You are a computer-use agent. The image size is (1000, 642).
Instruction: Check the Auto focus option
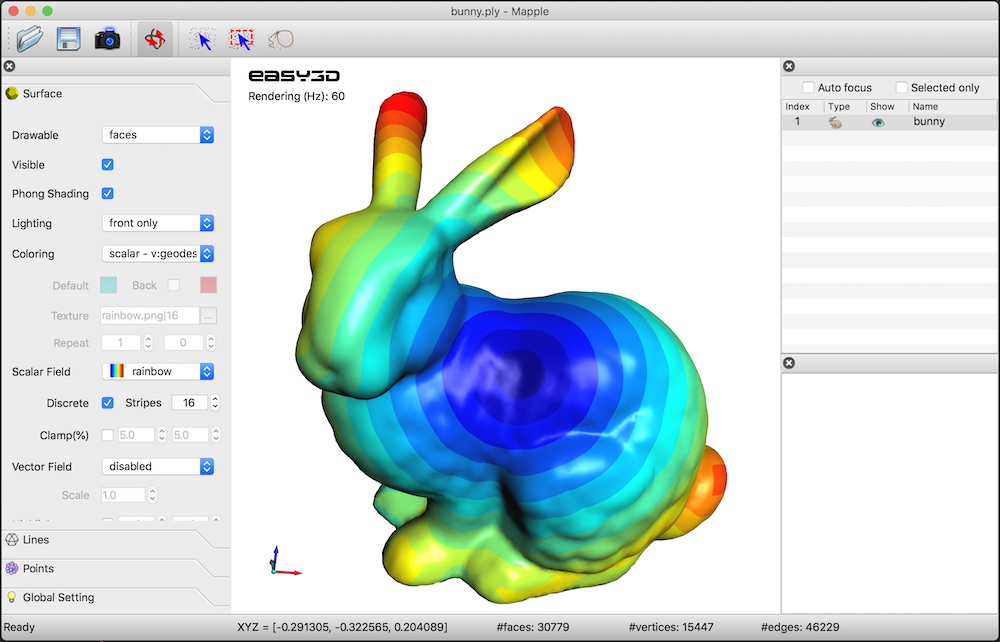pyautogui.click(x=808, y=87)
